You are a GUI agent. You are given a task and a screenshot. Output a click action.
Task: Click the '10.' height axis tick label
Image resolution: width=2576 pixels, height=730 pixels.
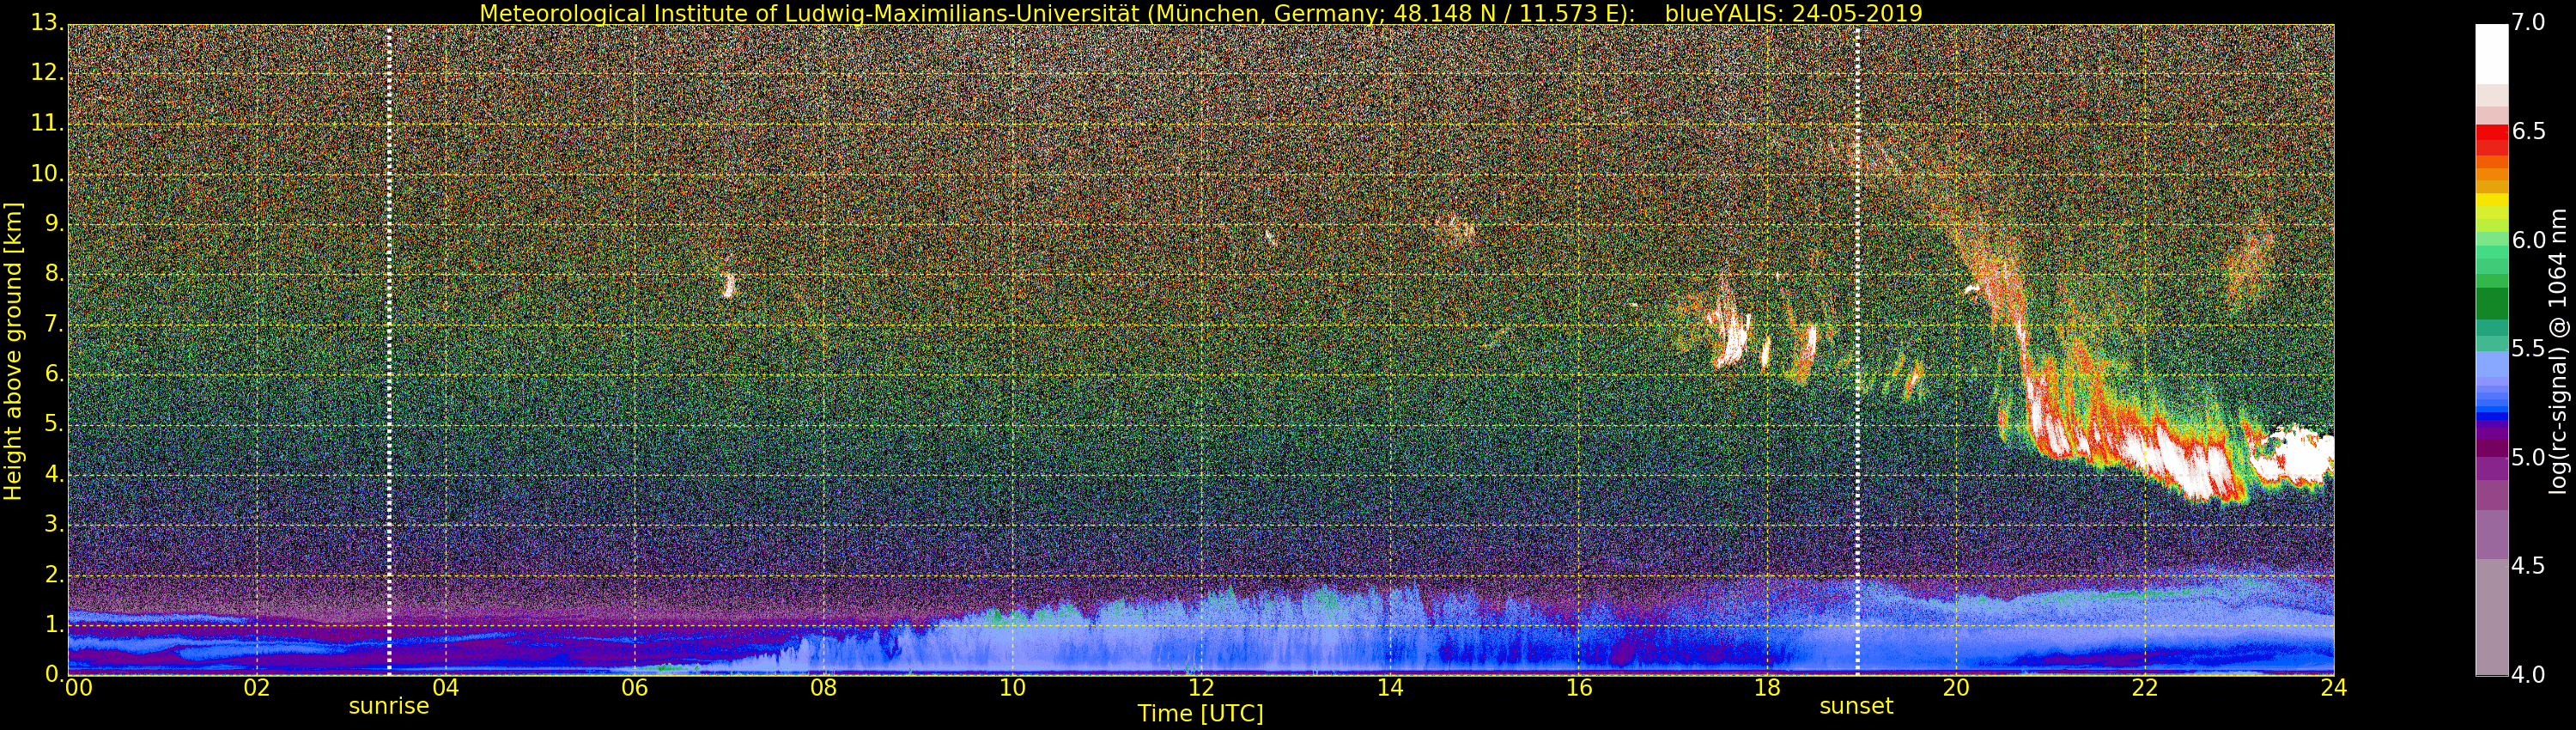(x=47, y=173)
